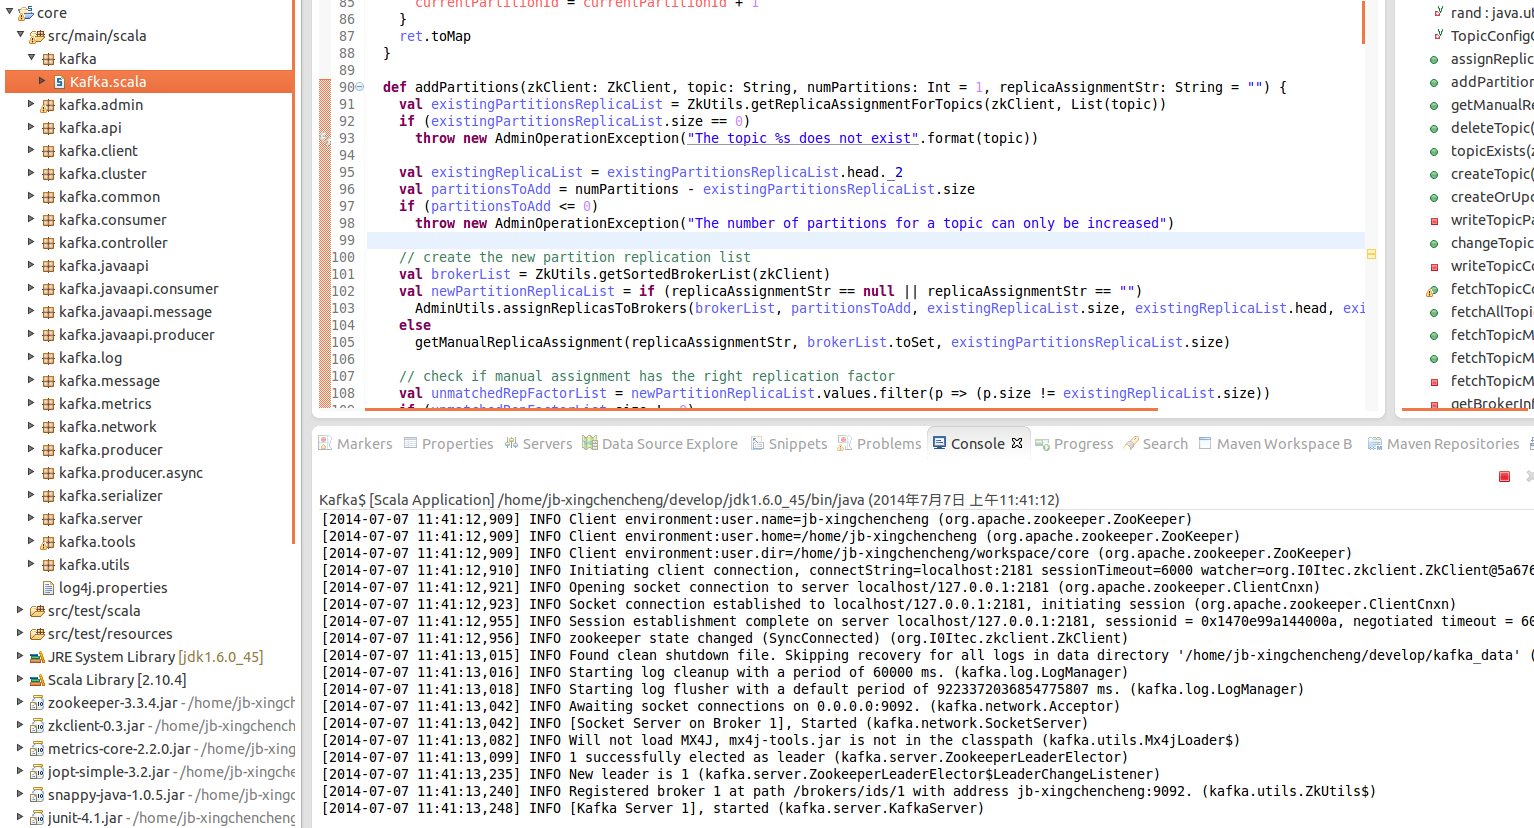Collapse the kafka package tree node

point(32,58)
